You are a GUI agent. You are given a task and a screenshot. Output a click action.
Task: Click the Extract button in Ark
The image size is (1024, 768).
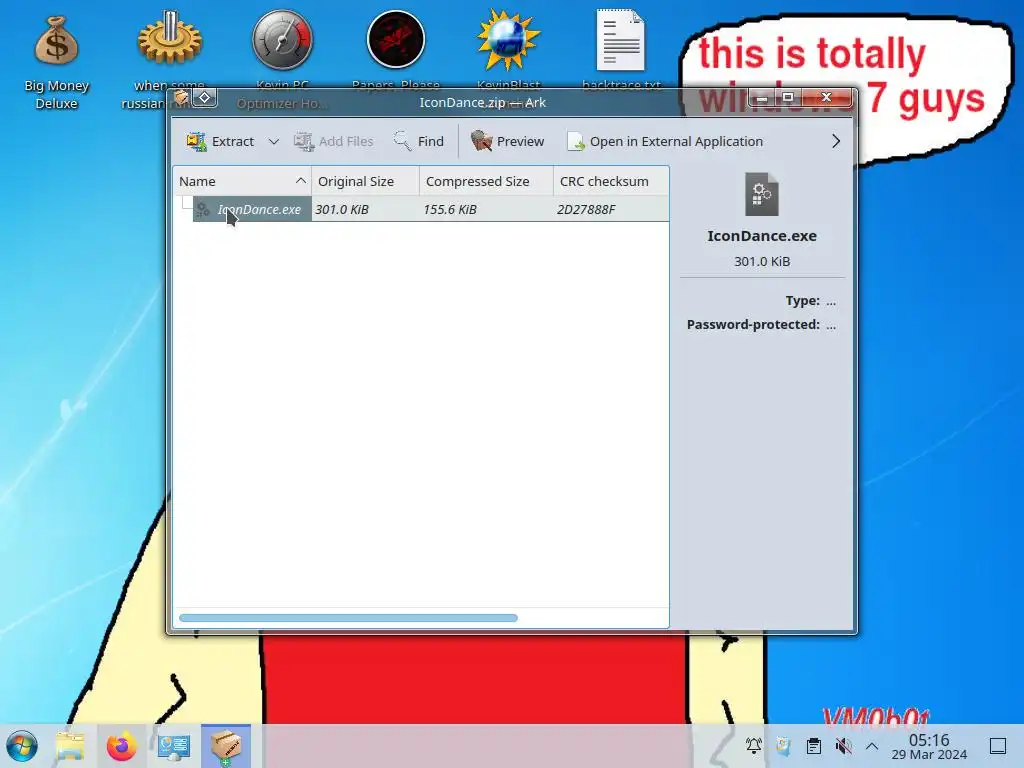(x=220, y=141)
